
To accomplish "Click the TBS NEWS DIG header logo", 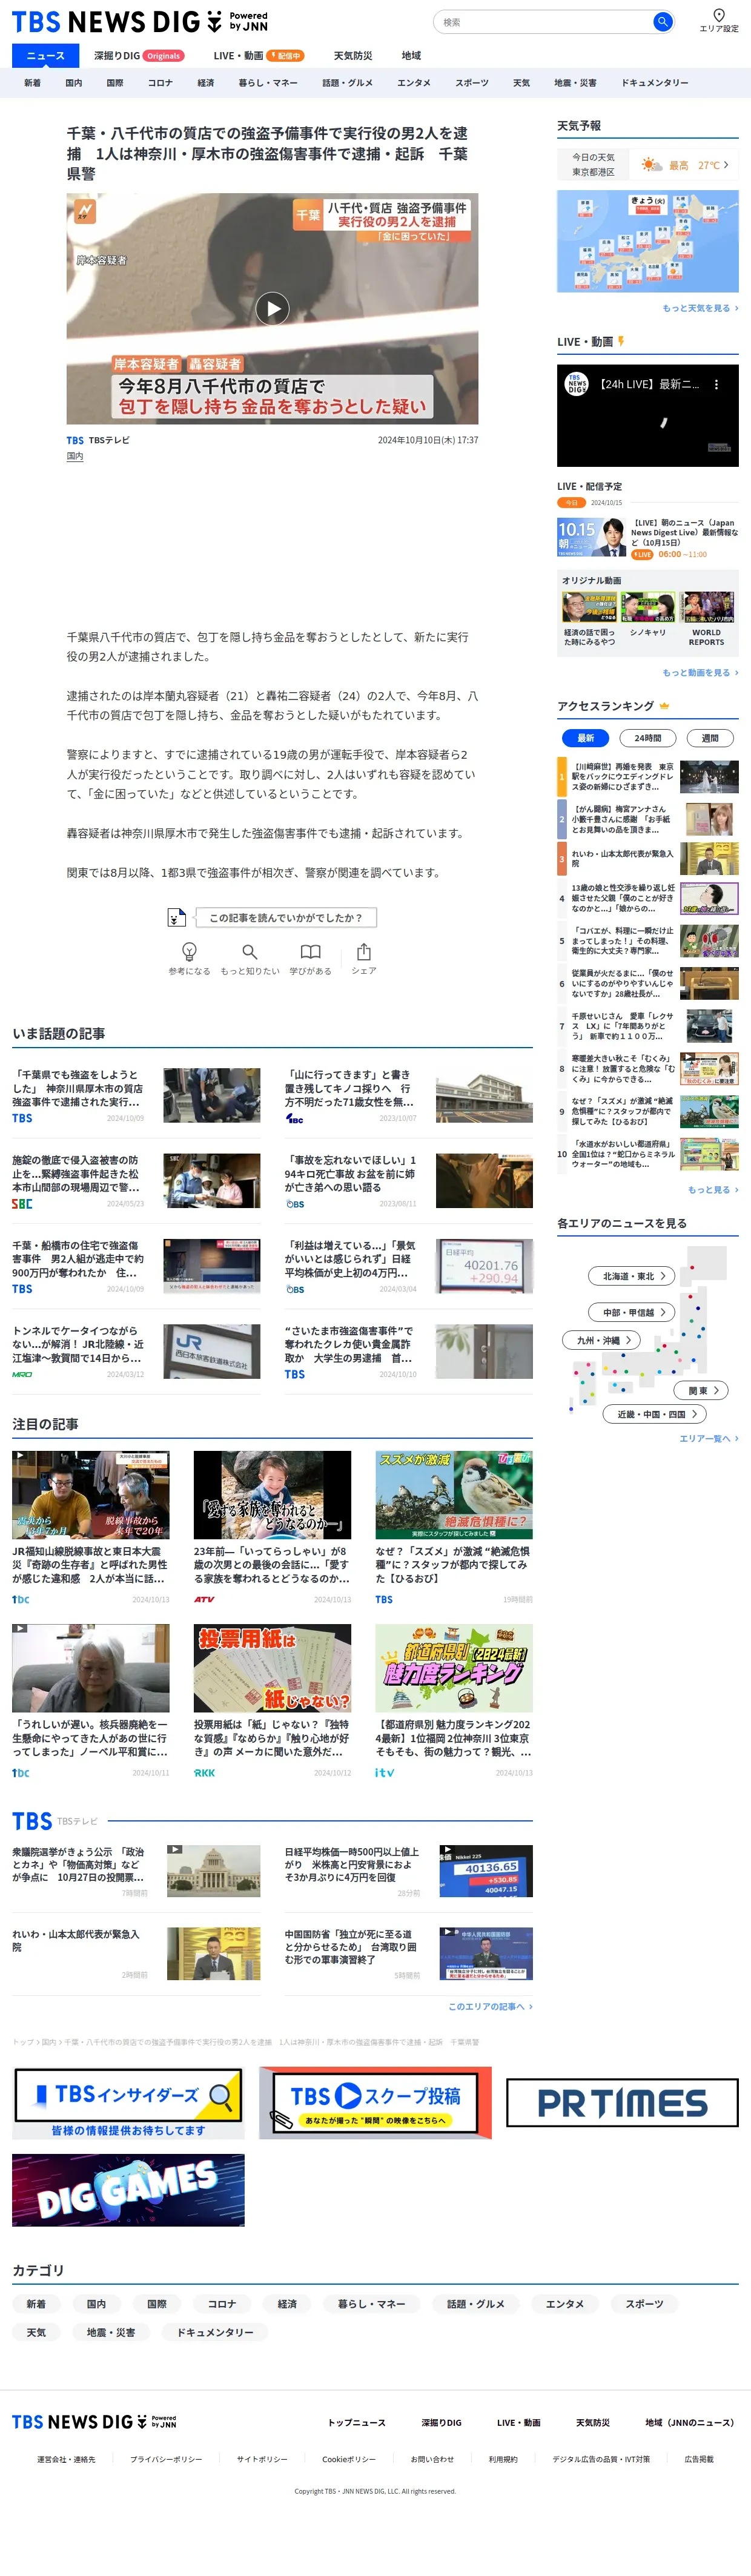I will click(139, 21).
